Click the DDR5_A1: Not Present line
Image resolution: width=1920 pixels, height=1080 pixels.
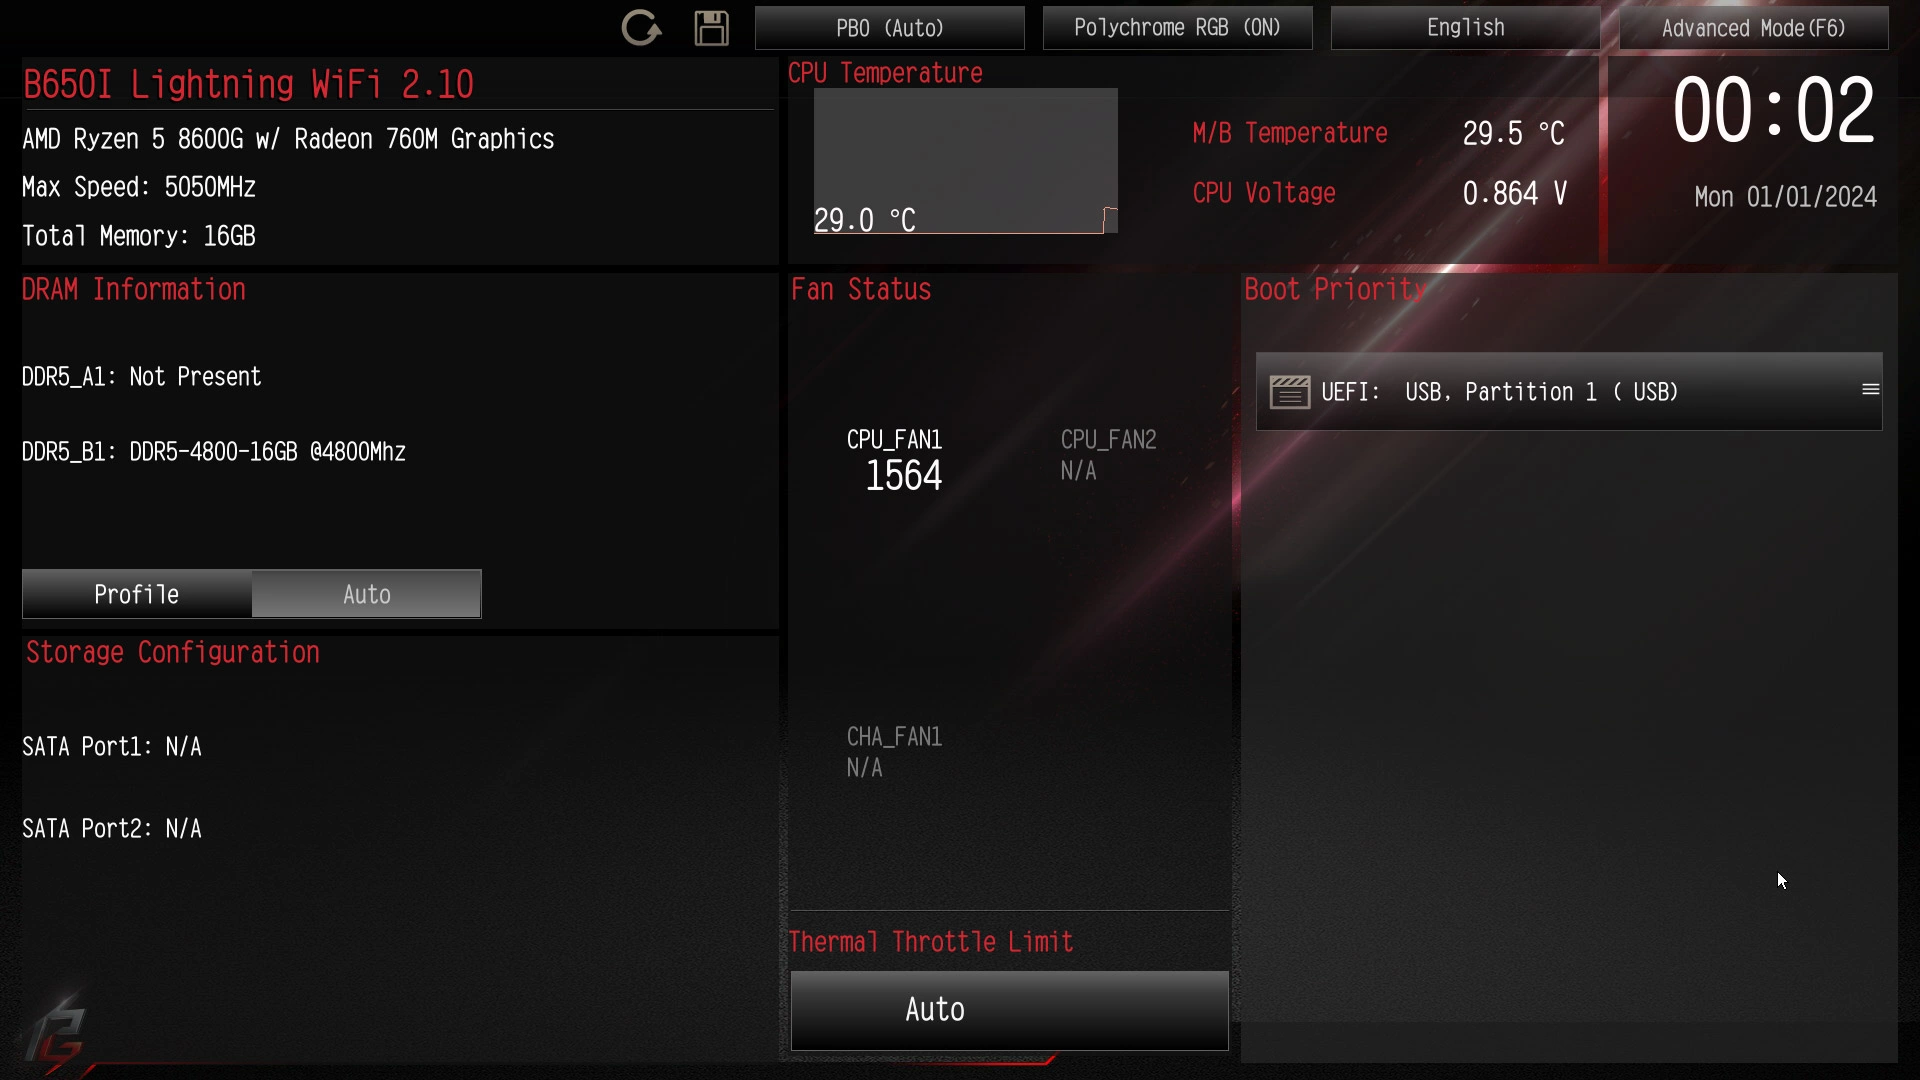point(141,377)
